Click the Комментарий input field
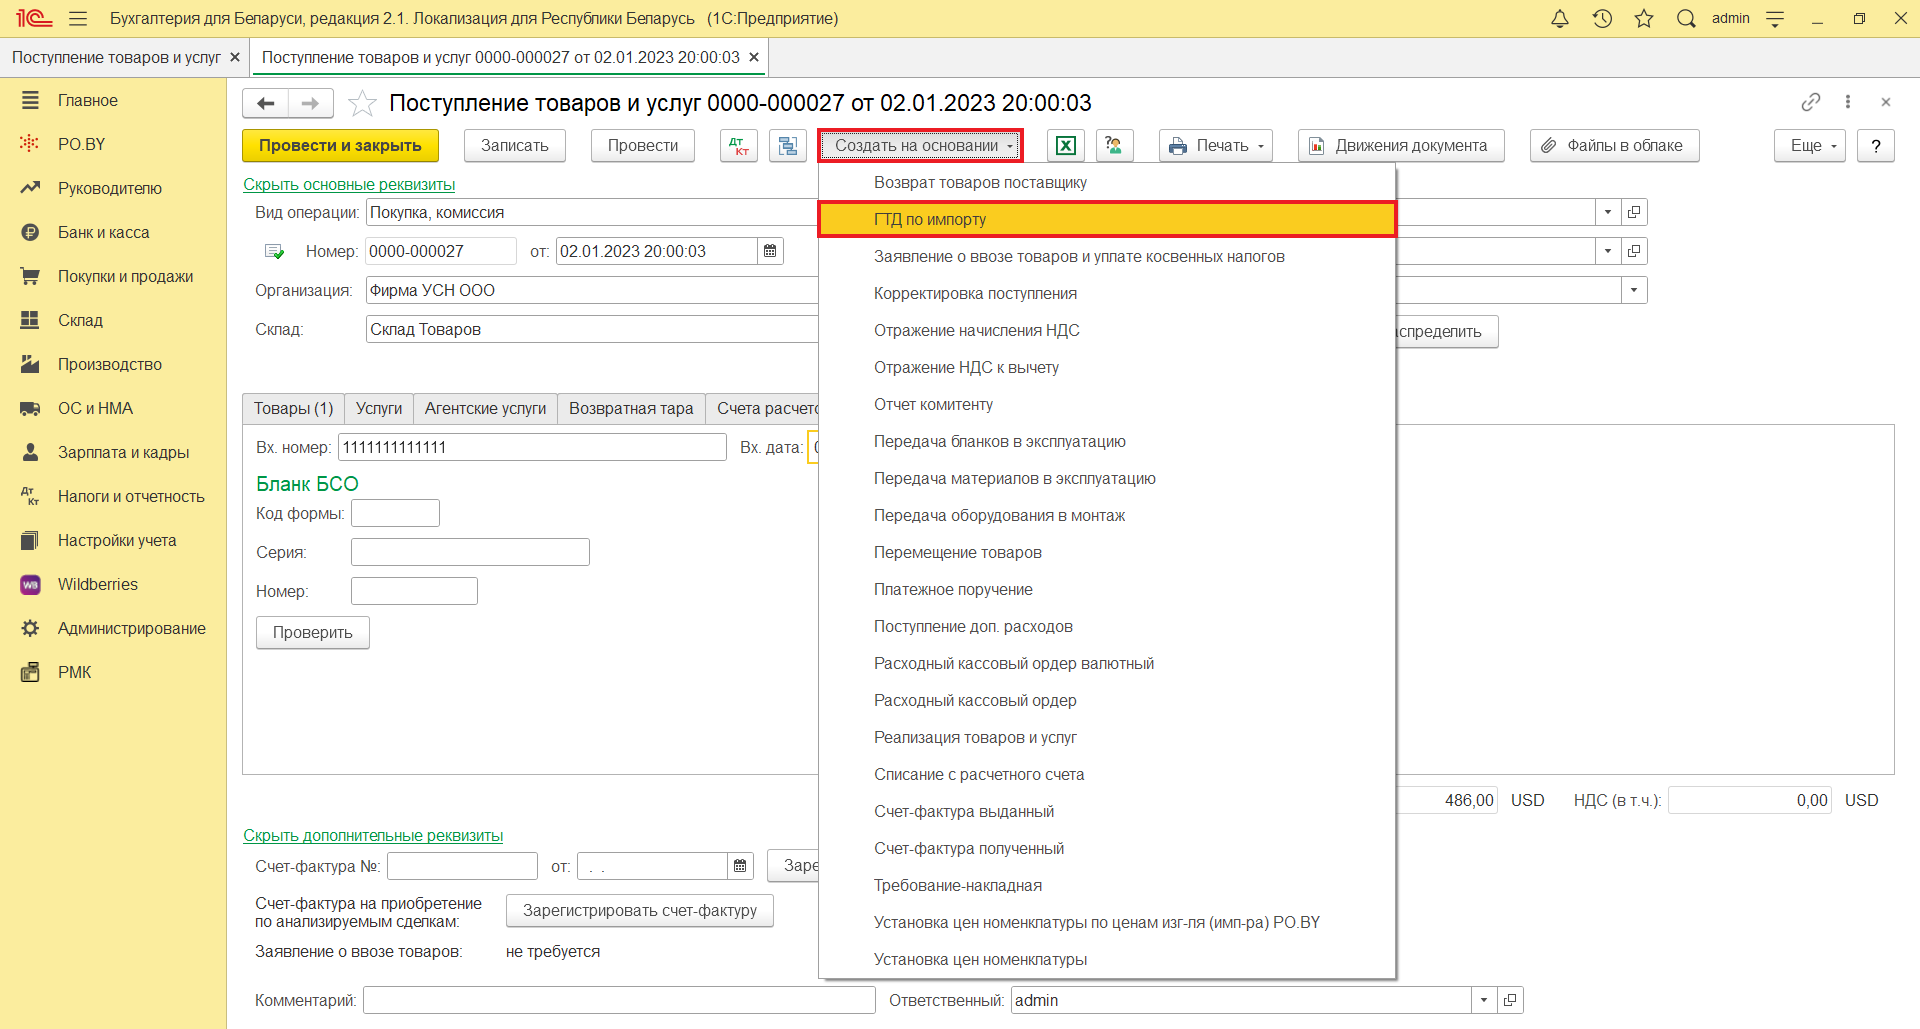Viewport: 1920px width, 1029px height. [x=619, y=1000]
